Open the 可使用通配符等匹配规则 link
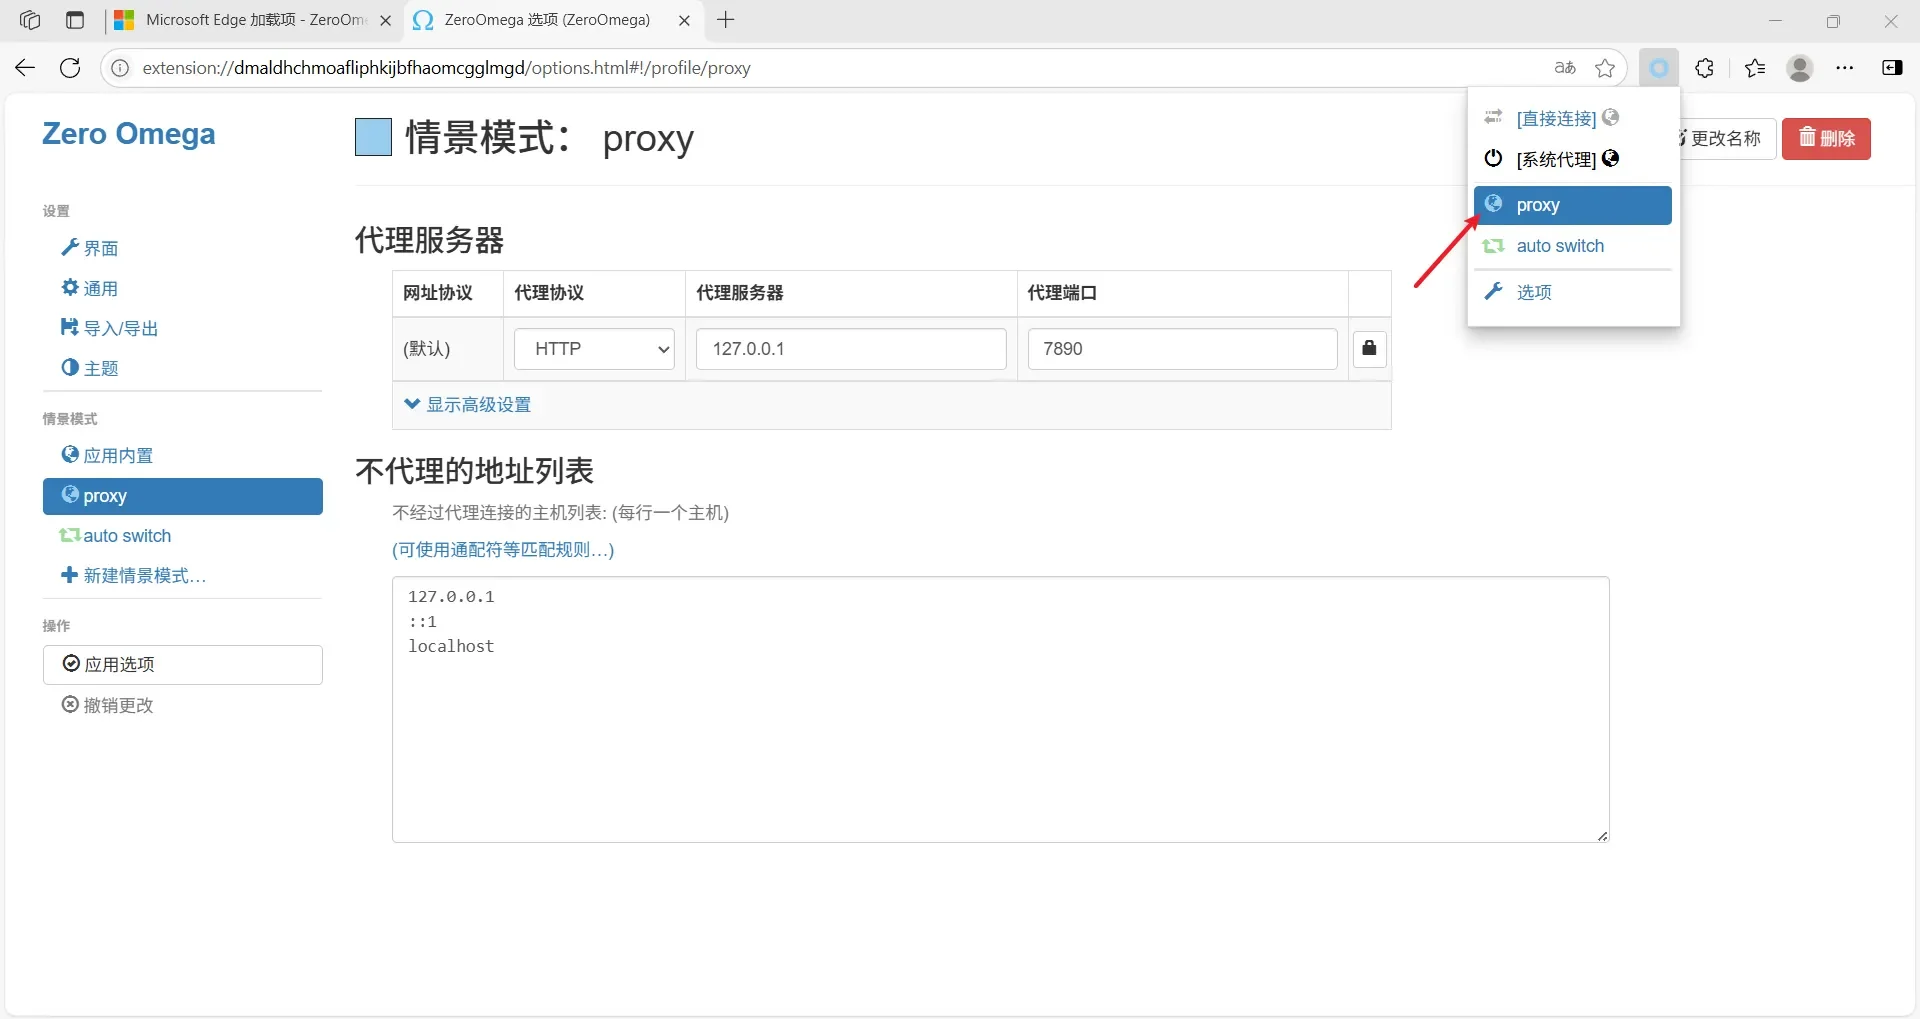1920x1019 pixels. (x=502, y=550)
